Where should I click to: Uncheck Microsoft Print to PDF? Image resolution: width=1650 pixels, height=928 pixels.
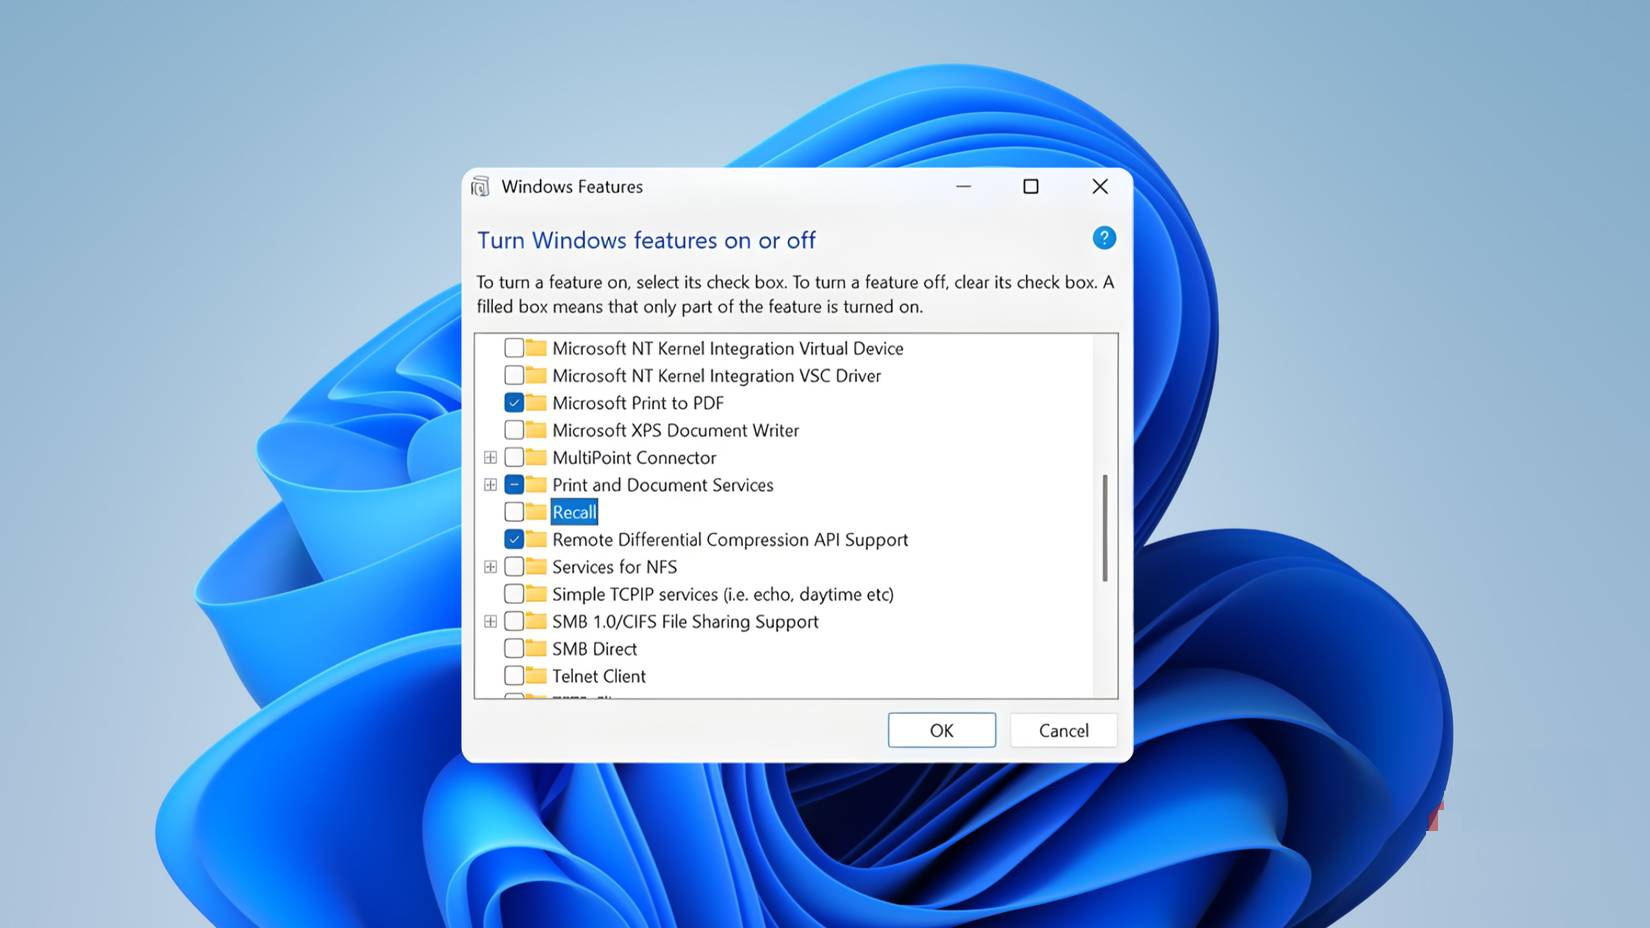(514, 403)
